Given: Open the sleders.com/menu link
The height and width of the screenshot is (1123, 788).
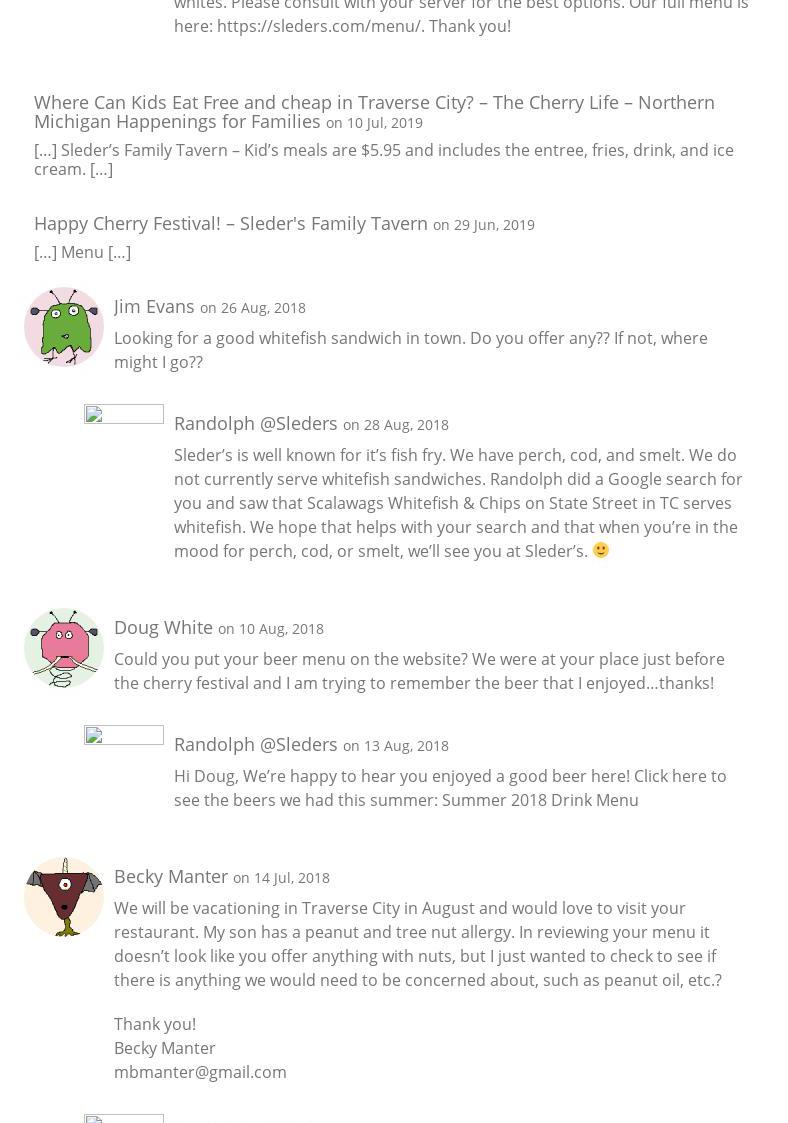Looking at the screenshot, I should [319, 26].
